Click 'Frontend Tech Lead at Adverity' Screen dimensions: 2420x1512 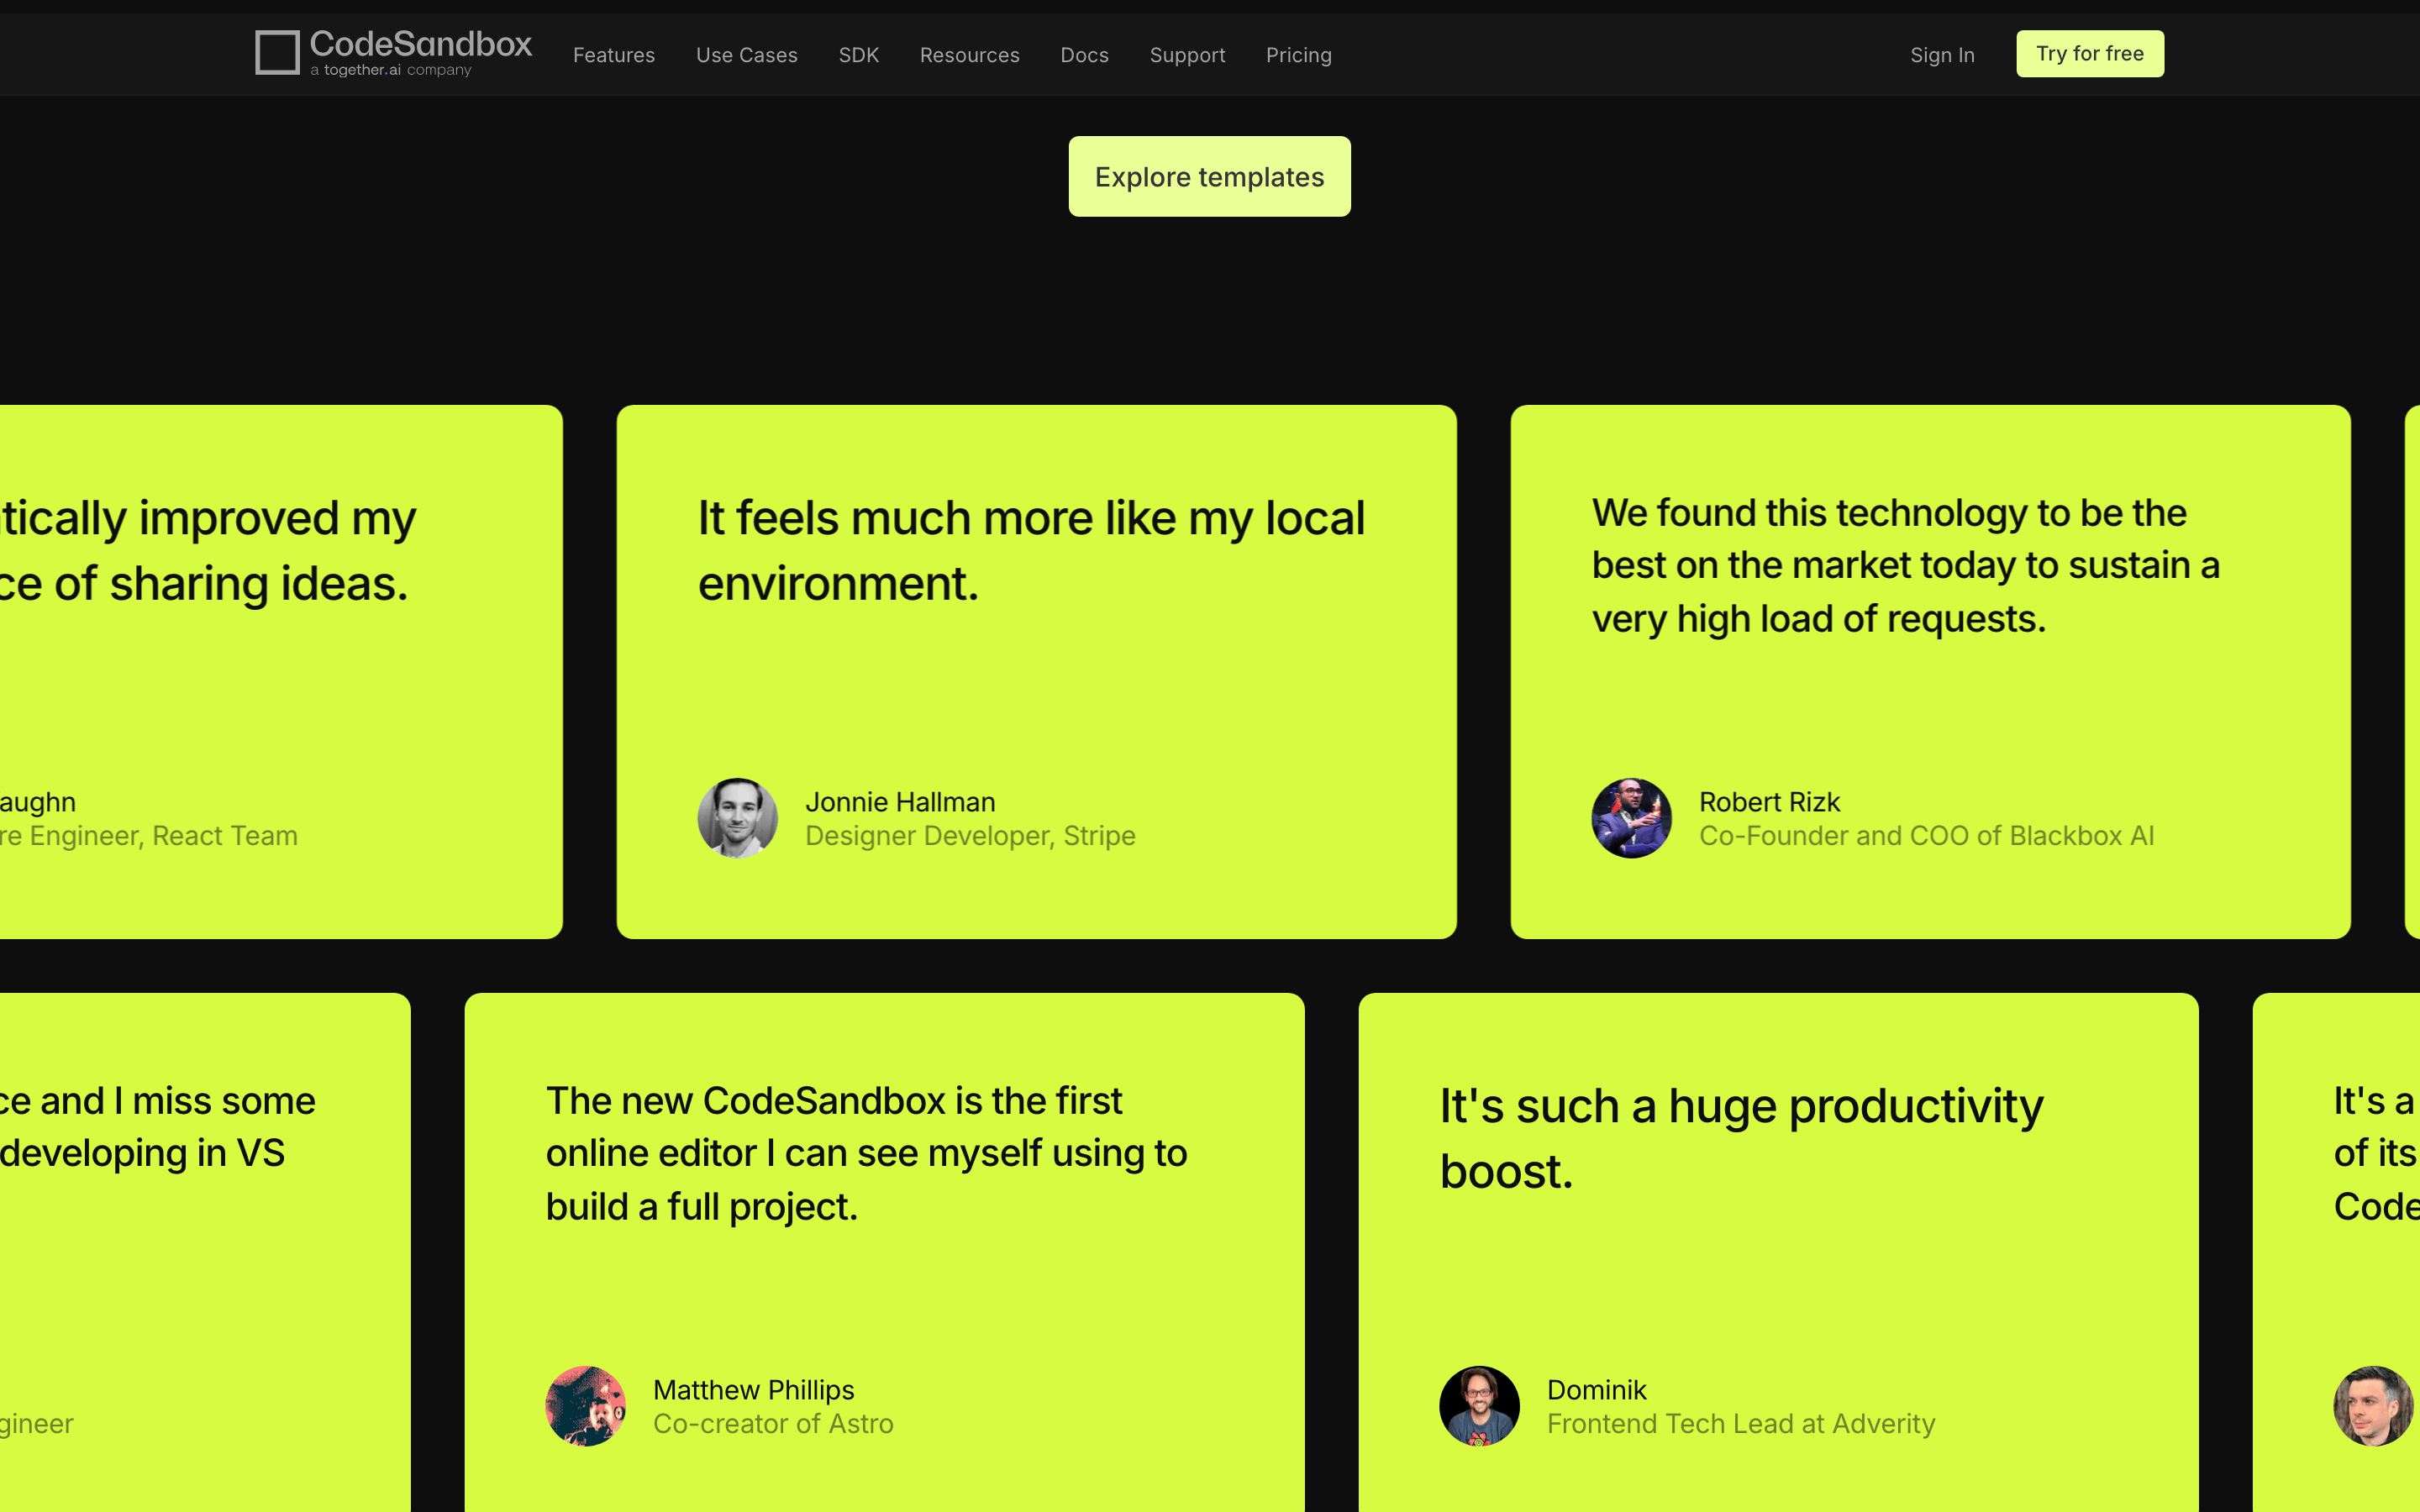click(x=1742, y=1424)
